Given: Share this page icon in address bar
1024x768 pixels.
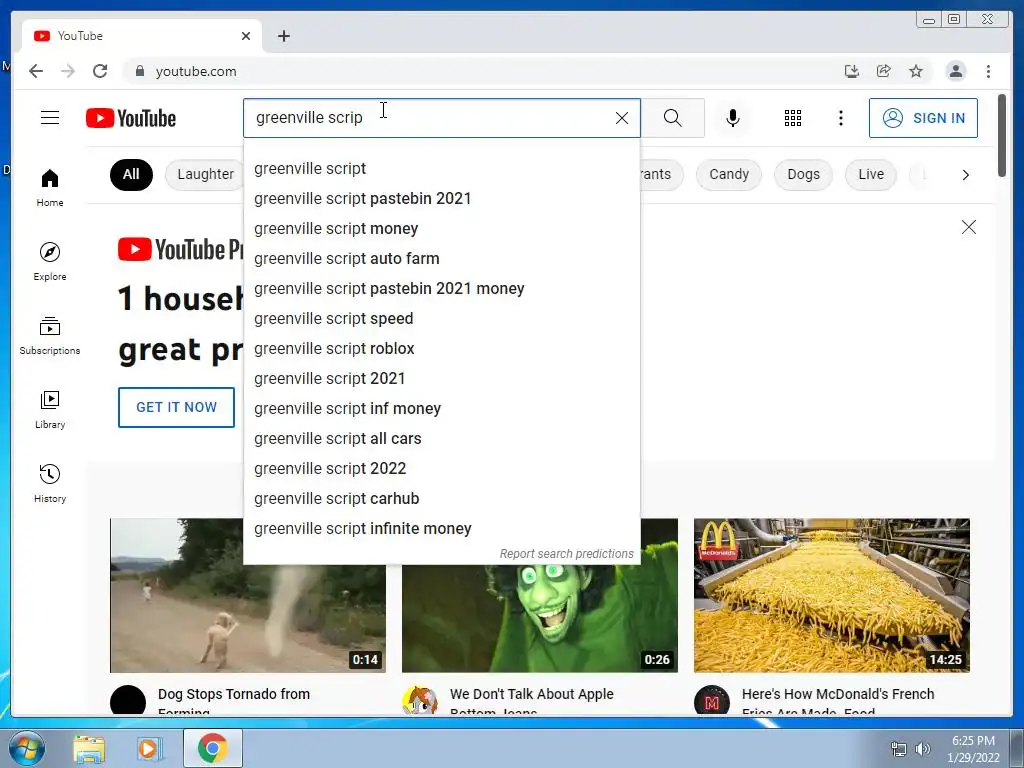Looking at the screenshot, I should 884,71.
